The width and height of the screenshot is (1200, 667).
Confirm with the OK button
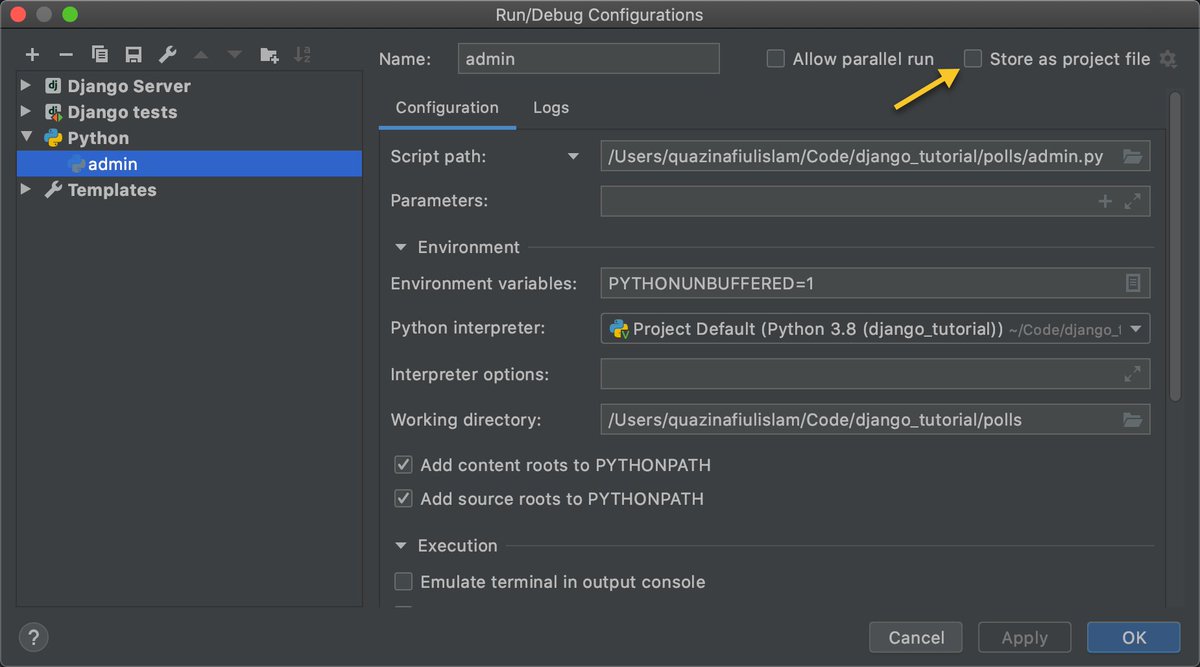coord(1134,637)
